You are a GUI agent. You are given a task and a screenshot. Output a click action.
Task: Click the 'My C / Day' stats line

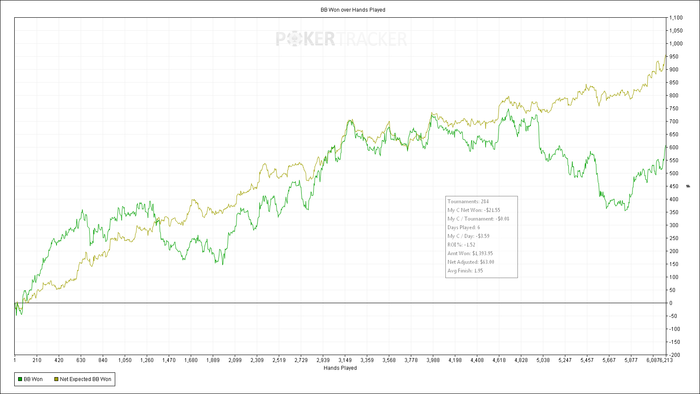468,236
